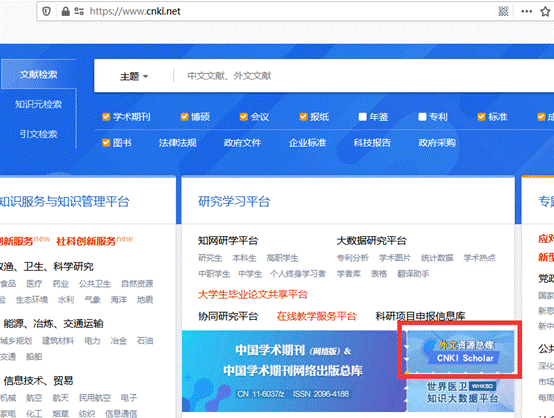Click the 生态环境 category link
This screenshot has height=418, width=554.
click(x=32, y=300)
